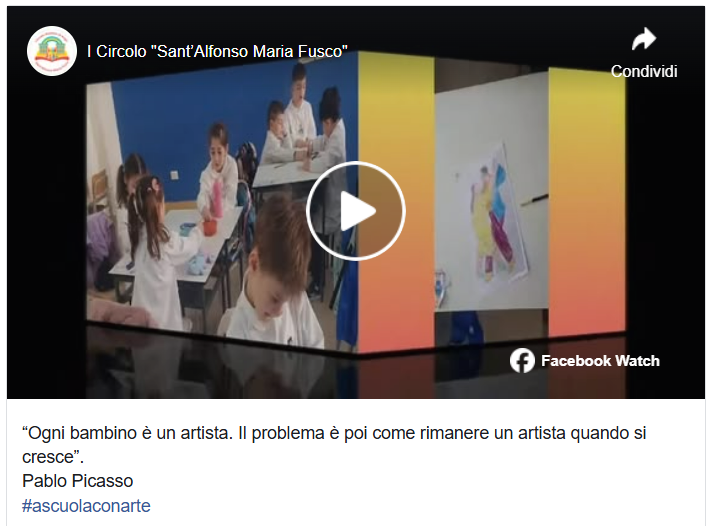Follow the #ascuolaconarte hashtag
This screenshot has width=713, height=526.
coord(86,506)
